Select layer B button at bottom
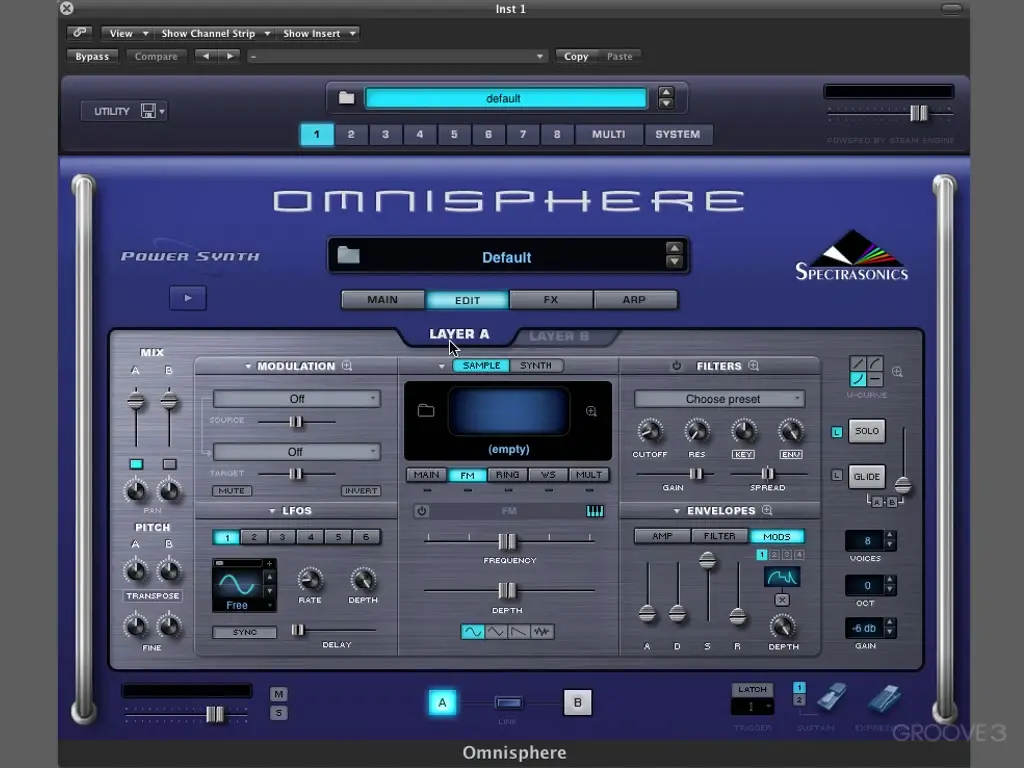 point(577,703)
